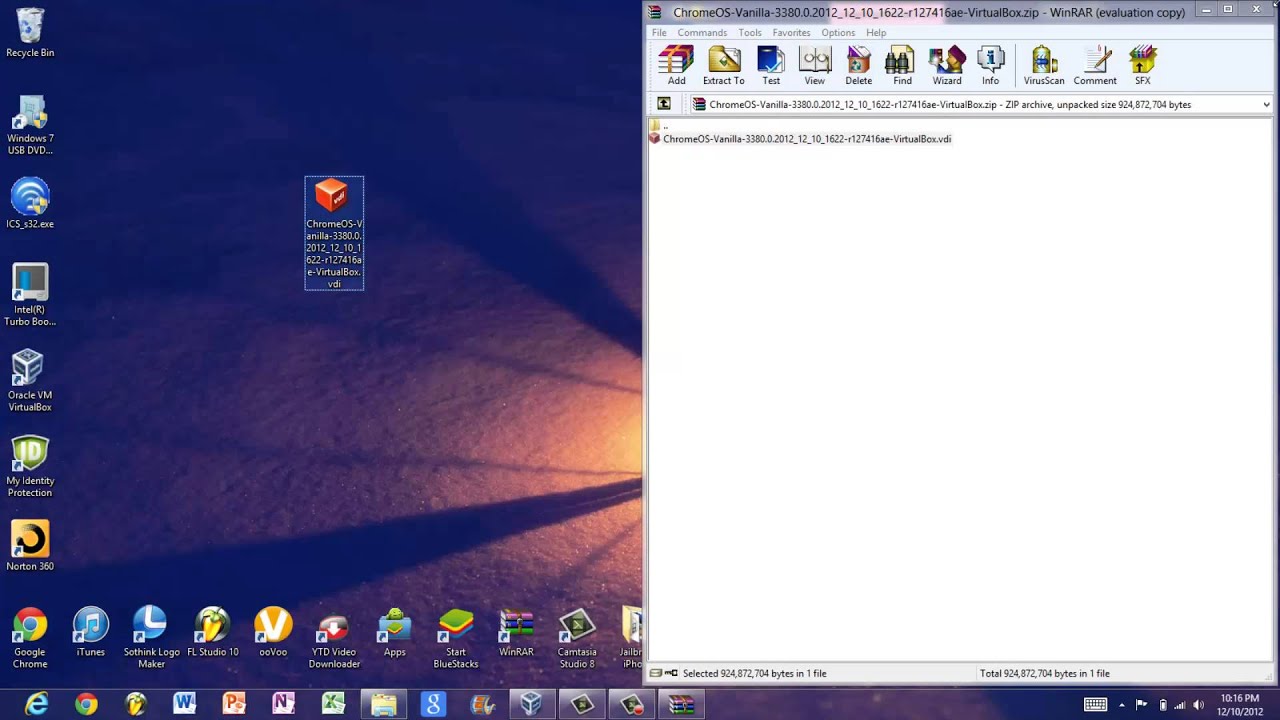Select the Windows 7 USB DVD desktop icon

tap(30, 125)
